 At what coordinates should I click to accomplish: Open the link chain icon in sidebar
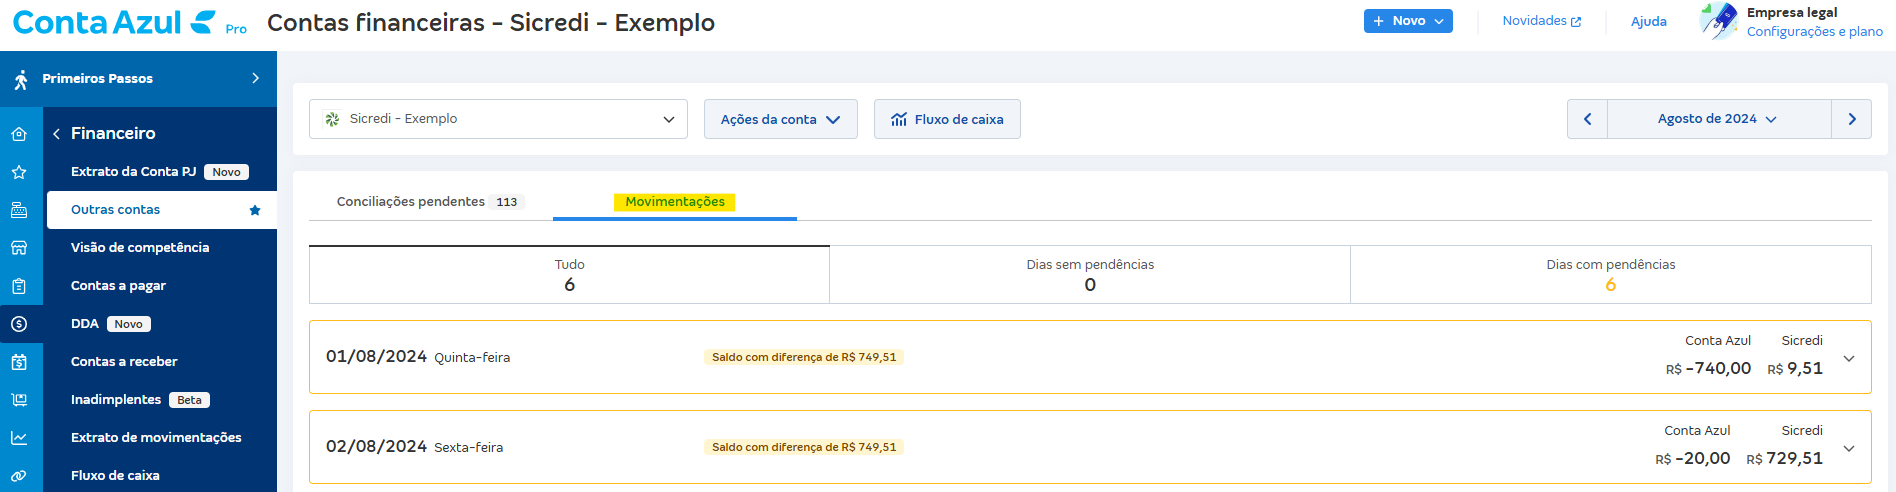coord(19,476)
